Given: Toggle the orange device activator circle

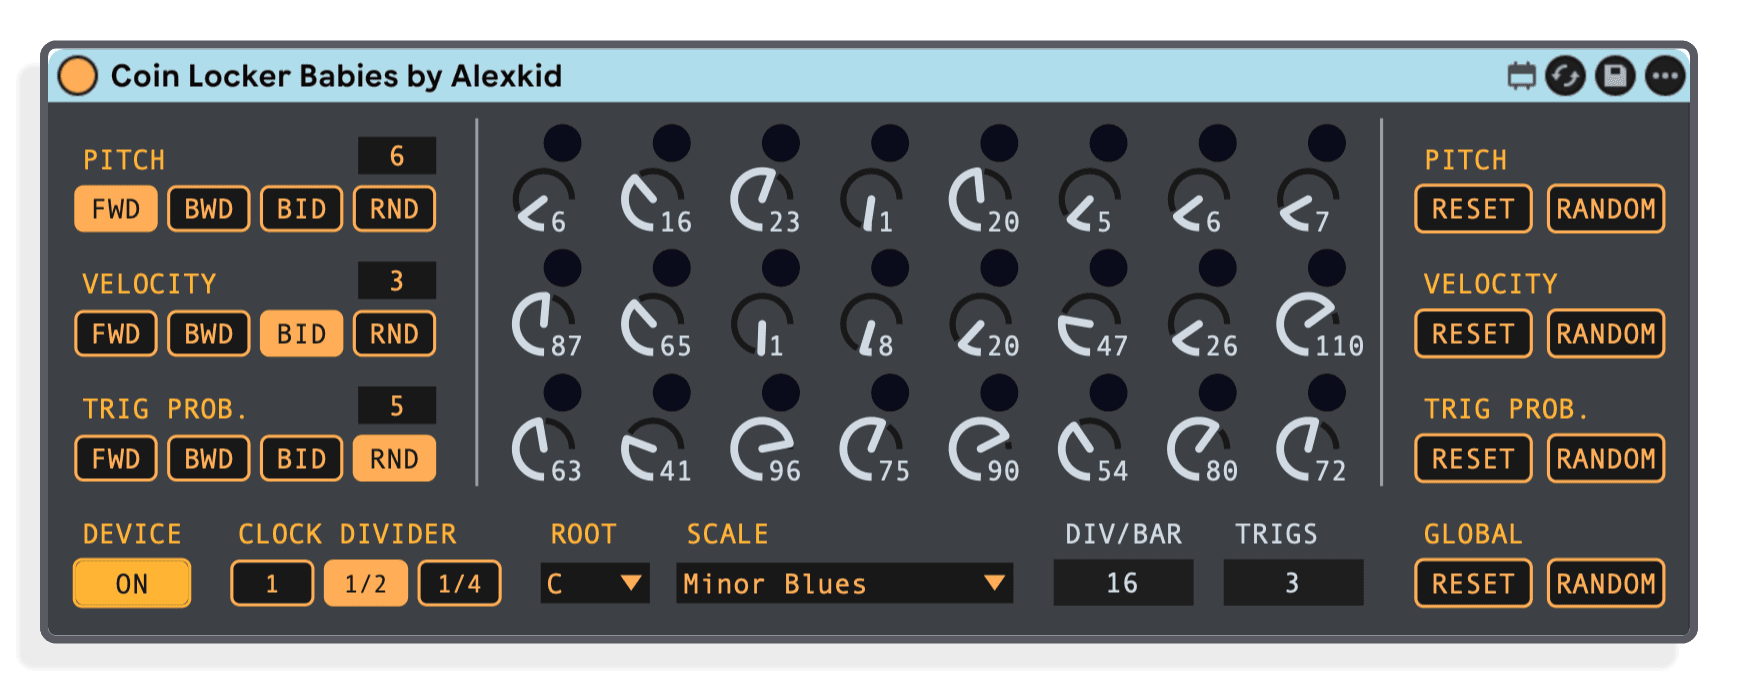Looking at the screenshot, I should pyautogui.click(x=78, y=76).
